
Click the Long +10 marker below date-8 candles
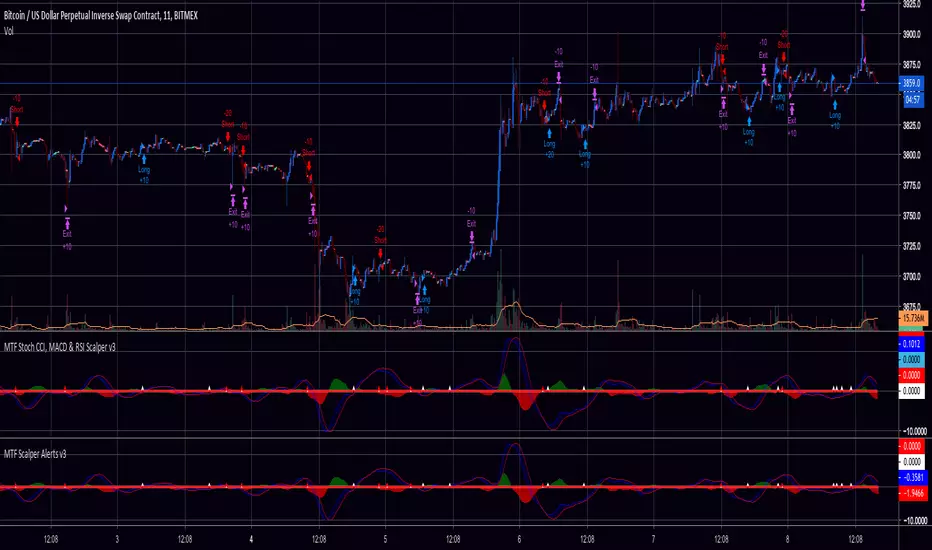coord(835,114)
